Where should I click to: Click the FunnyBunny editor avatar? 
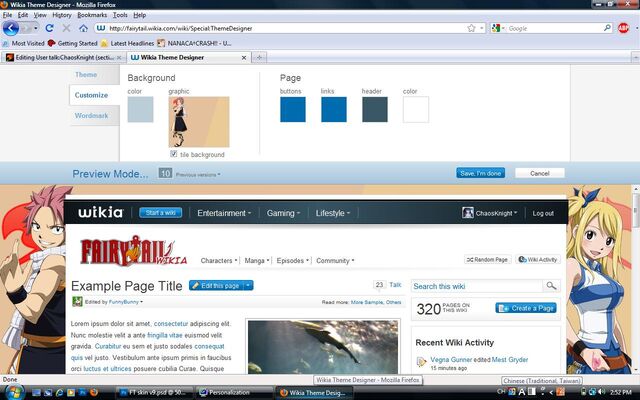[x=77, y=302]
